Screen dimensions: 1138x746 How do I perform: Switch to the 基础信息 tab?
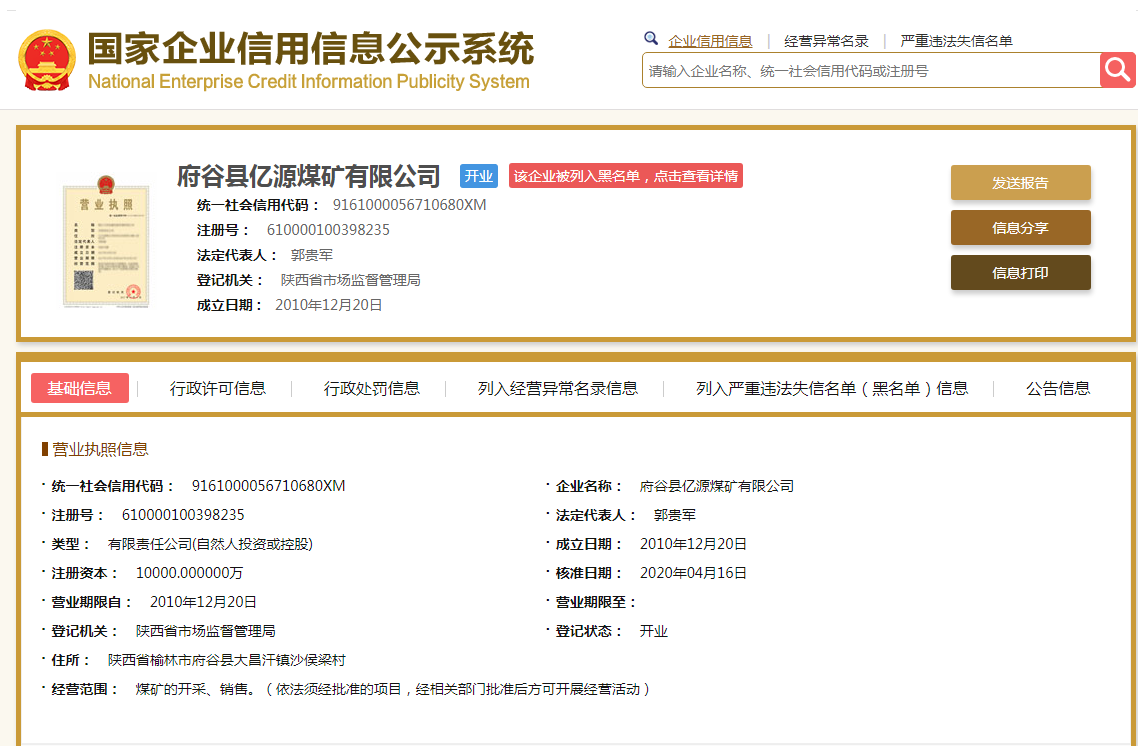tap(80, 388)
